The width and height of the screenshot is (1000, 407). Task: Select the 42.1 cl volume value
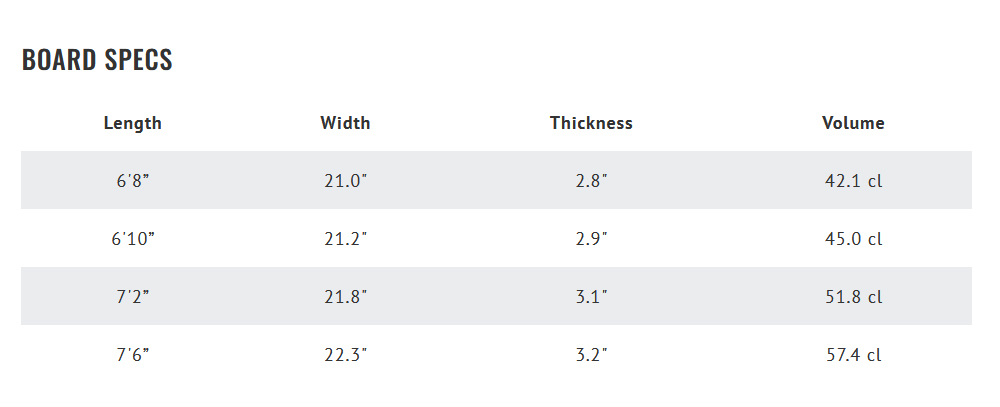853,181
